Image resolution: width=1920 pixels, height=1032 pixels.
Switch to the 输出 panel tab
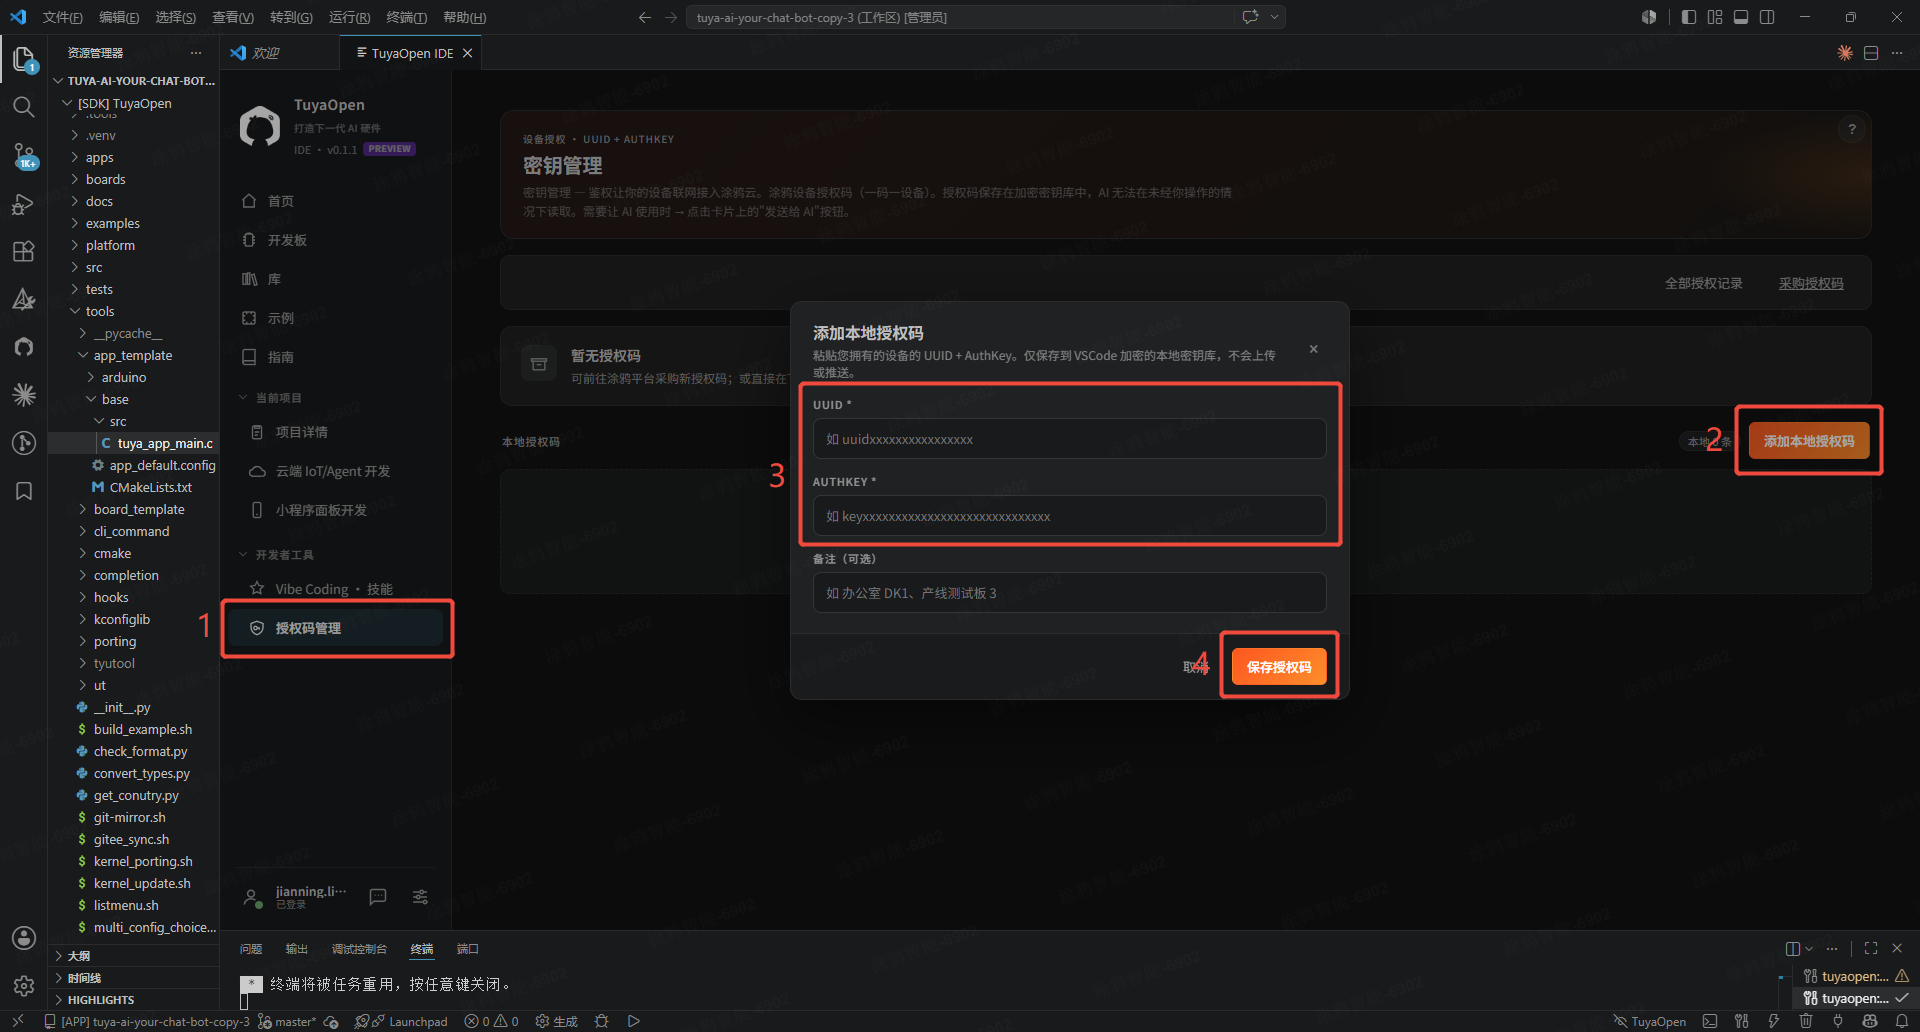297,949
